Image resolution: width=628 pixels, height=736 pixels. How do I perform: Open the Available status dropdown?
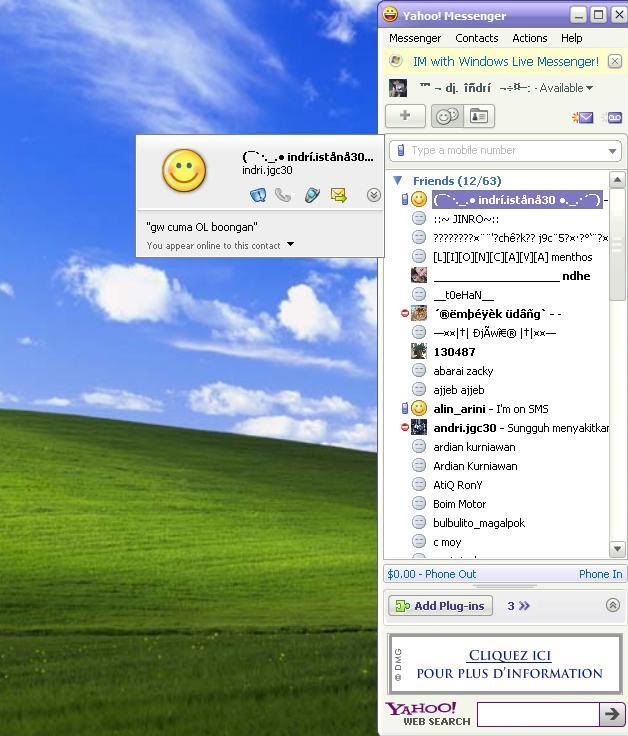[567, 88]
